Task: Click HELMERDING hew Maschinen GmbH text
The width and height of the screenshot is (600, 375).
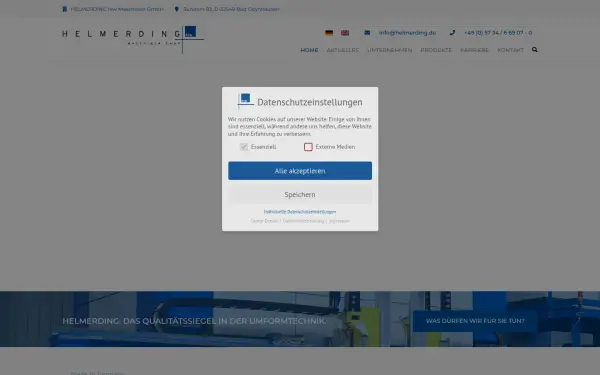Action: tap(117, 9)
